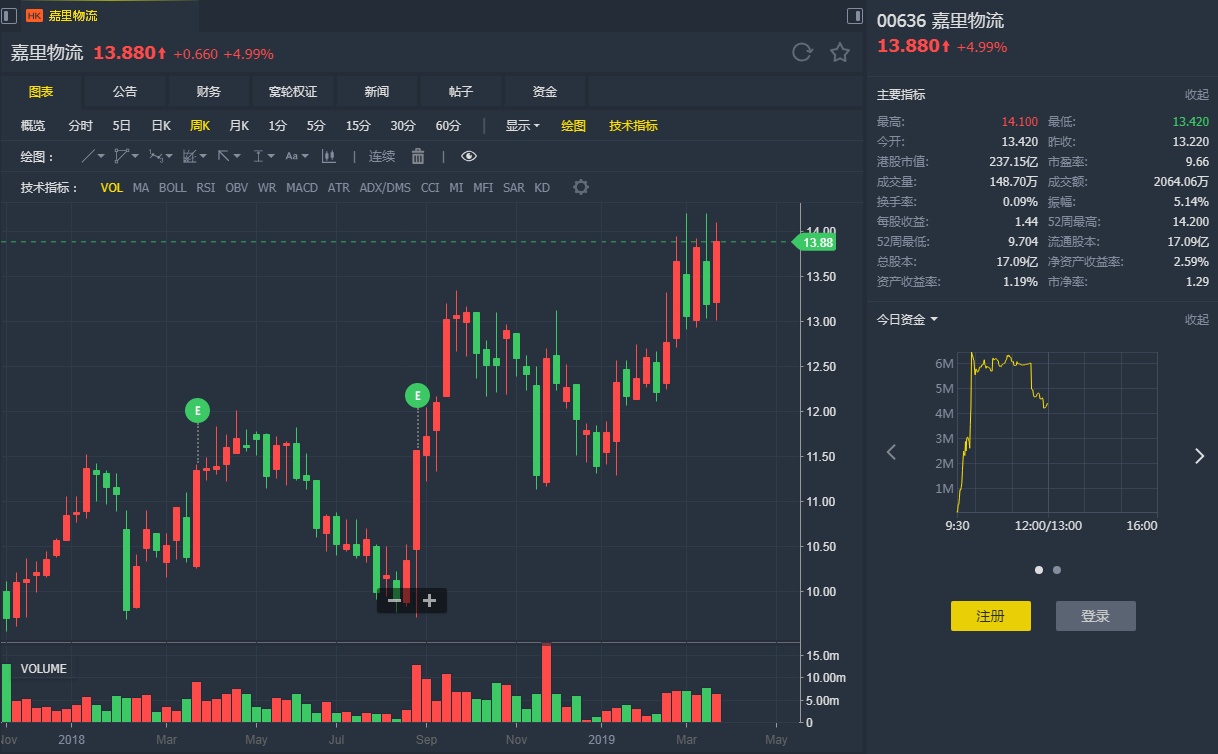Enable the MA indicator
Screen dimensions: 1218x754
click(141, 187)
